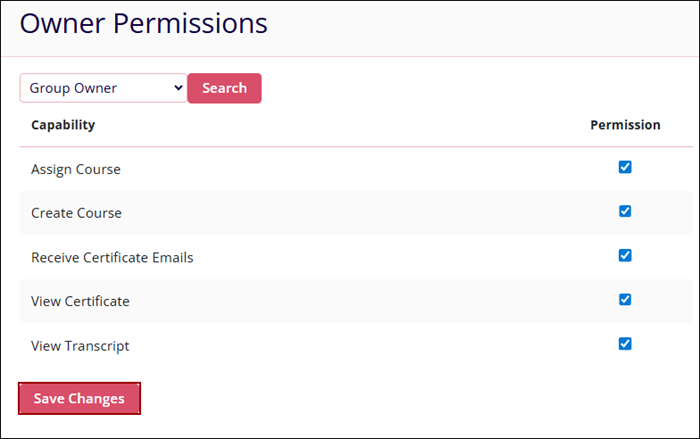Viewport: 700px width, 439px height.
Task: Click the Owner Permissions page title
Action: click(144, 24)
